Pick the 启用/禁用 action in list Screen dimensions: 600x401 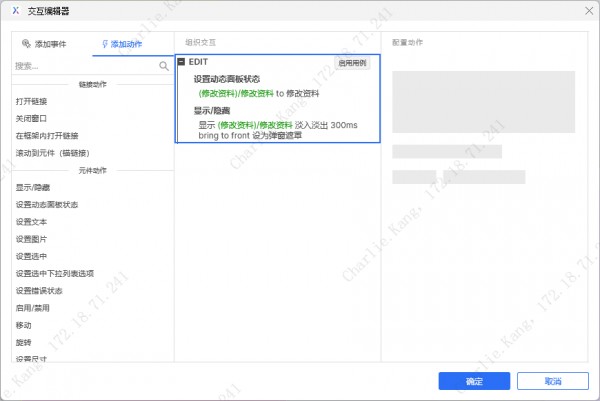[x=33, y=307]
